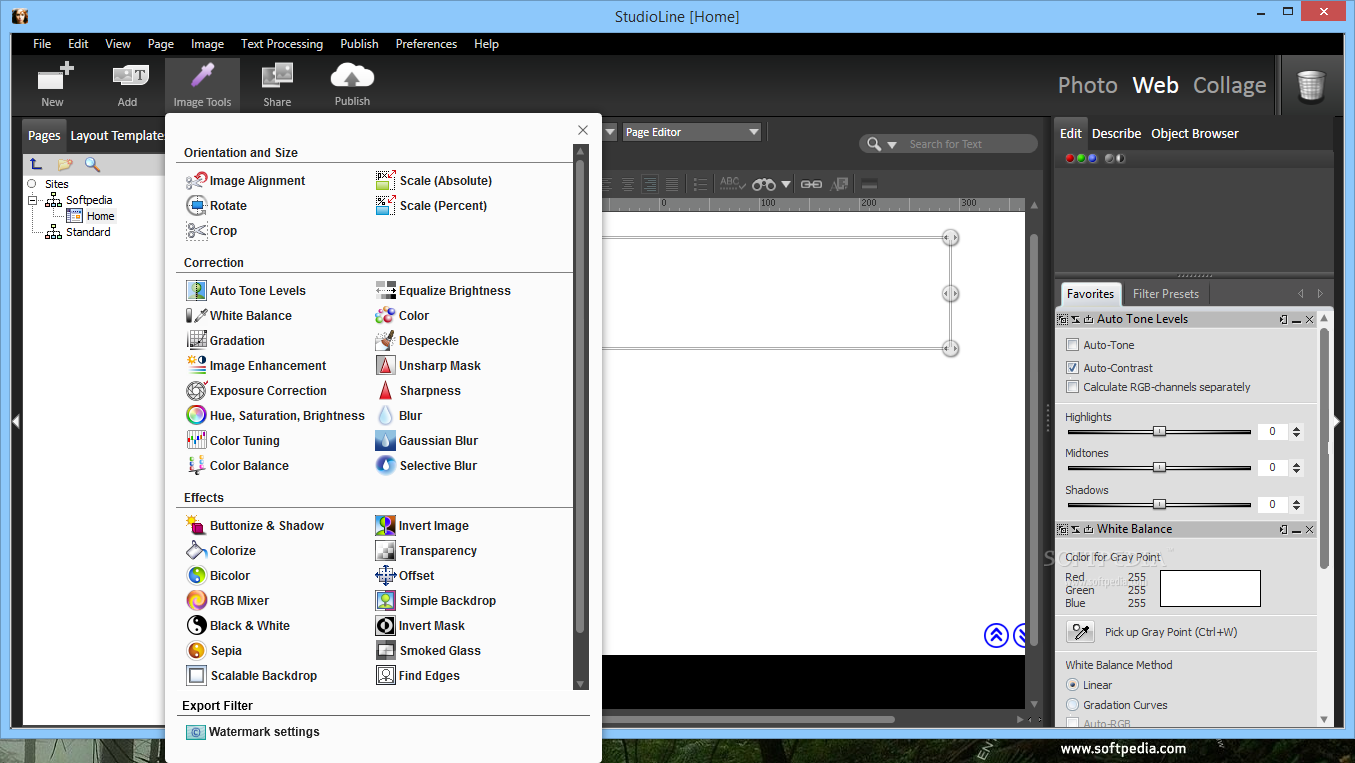Open Scale (Percent)

tap(432, 206)
